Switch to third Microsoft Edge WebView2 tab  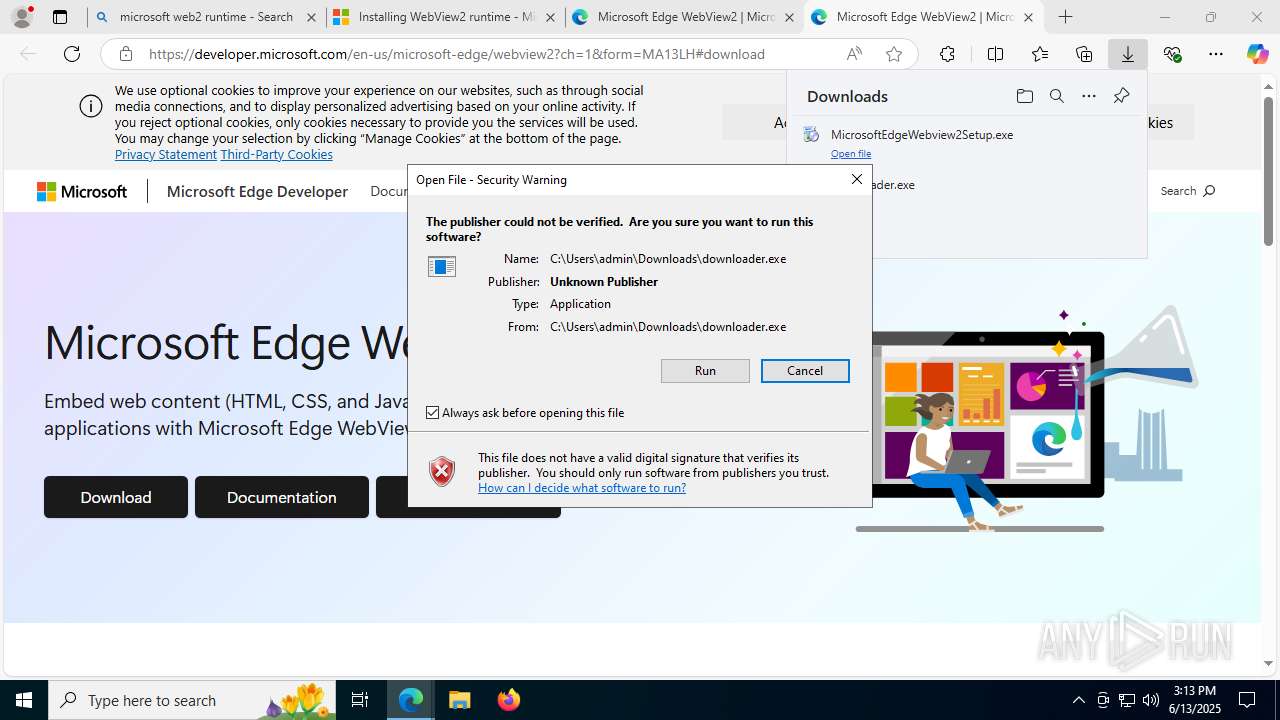(x=685, y=17)
